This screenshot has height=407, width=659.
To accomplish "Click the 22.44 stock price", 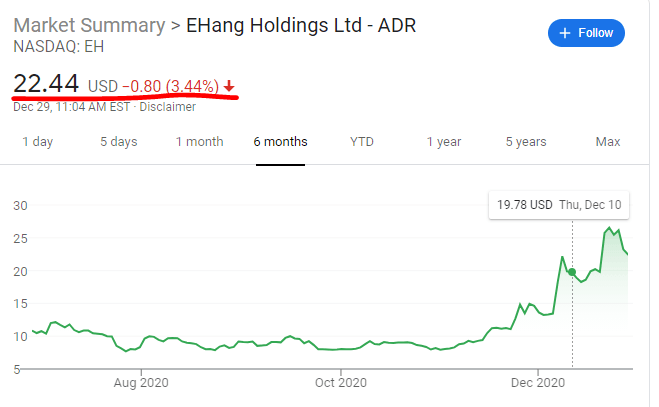I will point(46,84).
